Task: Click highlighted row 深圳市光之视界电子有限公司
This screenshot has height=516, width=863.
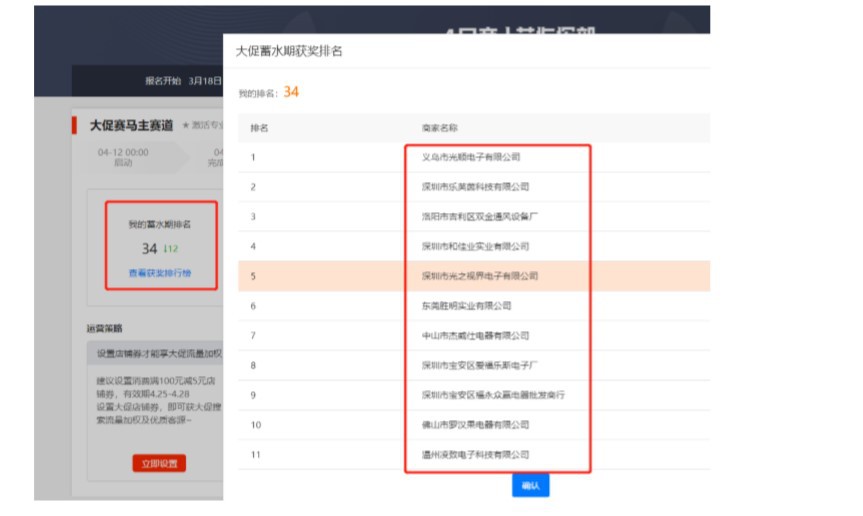Action: pyautogui.click(x=479, y=276)
